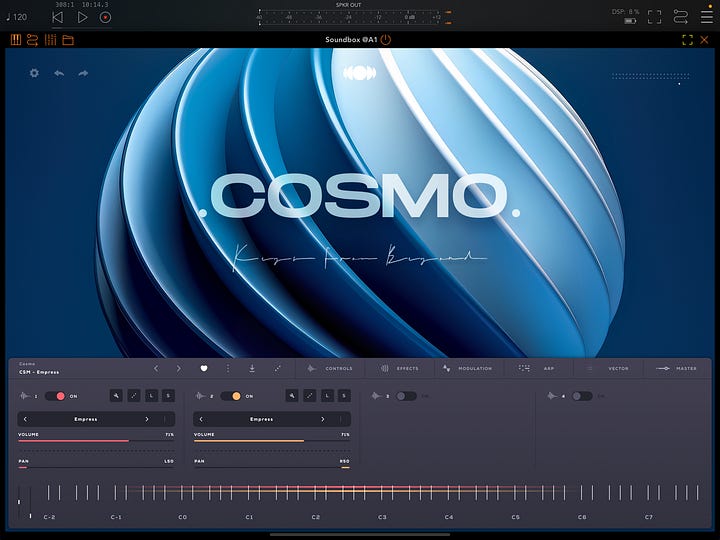
Task: Close the Soundbox plugin window
Action: point(704,40)
